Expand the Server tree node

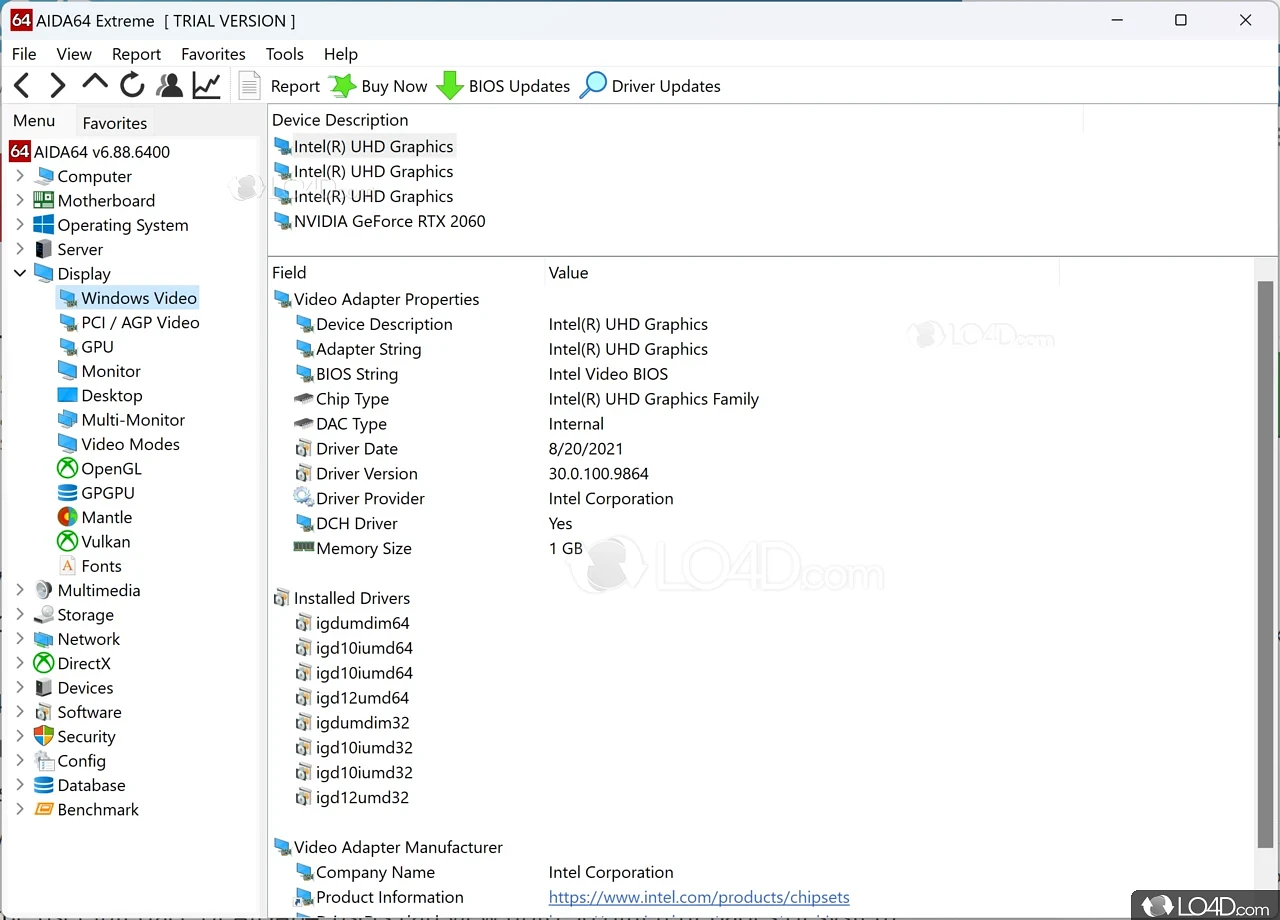pos(19,249)
